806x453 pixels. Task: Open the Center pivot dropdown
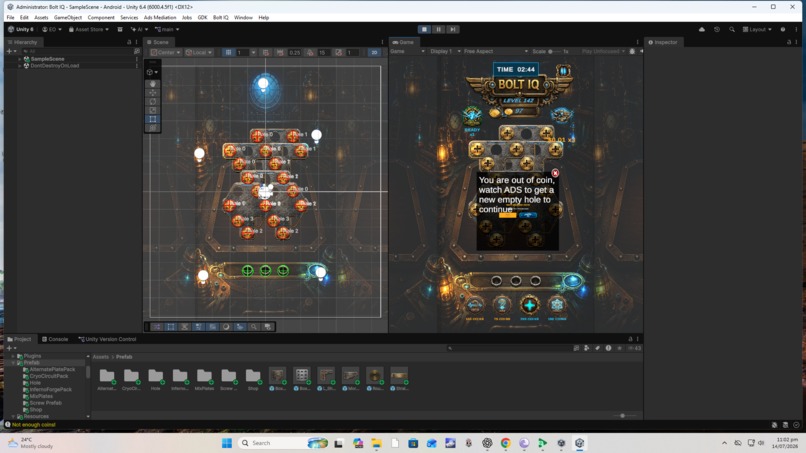point(166,52)
